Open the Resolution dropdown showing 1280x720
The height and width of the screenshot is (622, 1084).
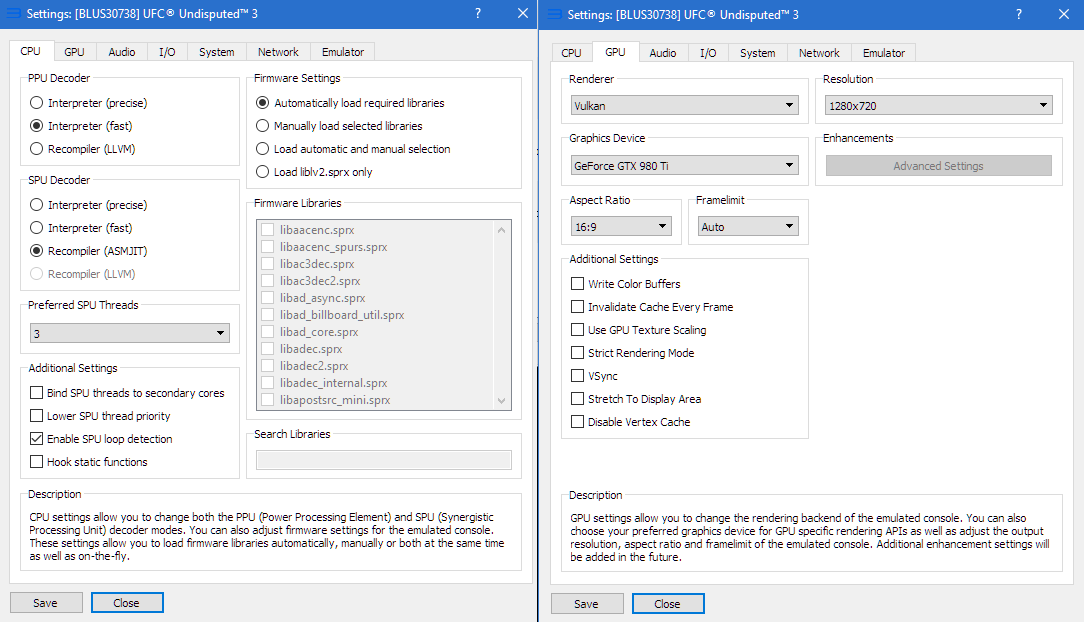pyautogui.click(x=938, y=105)
